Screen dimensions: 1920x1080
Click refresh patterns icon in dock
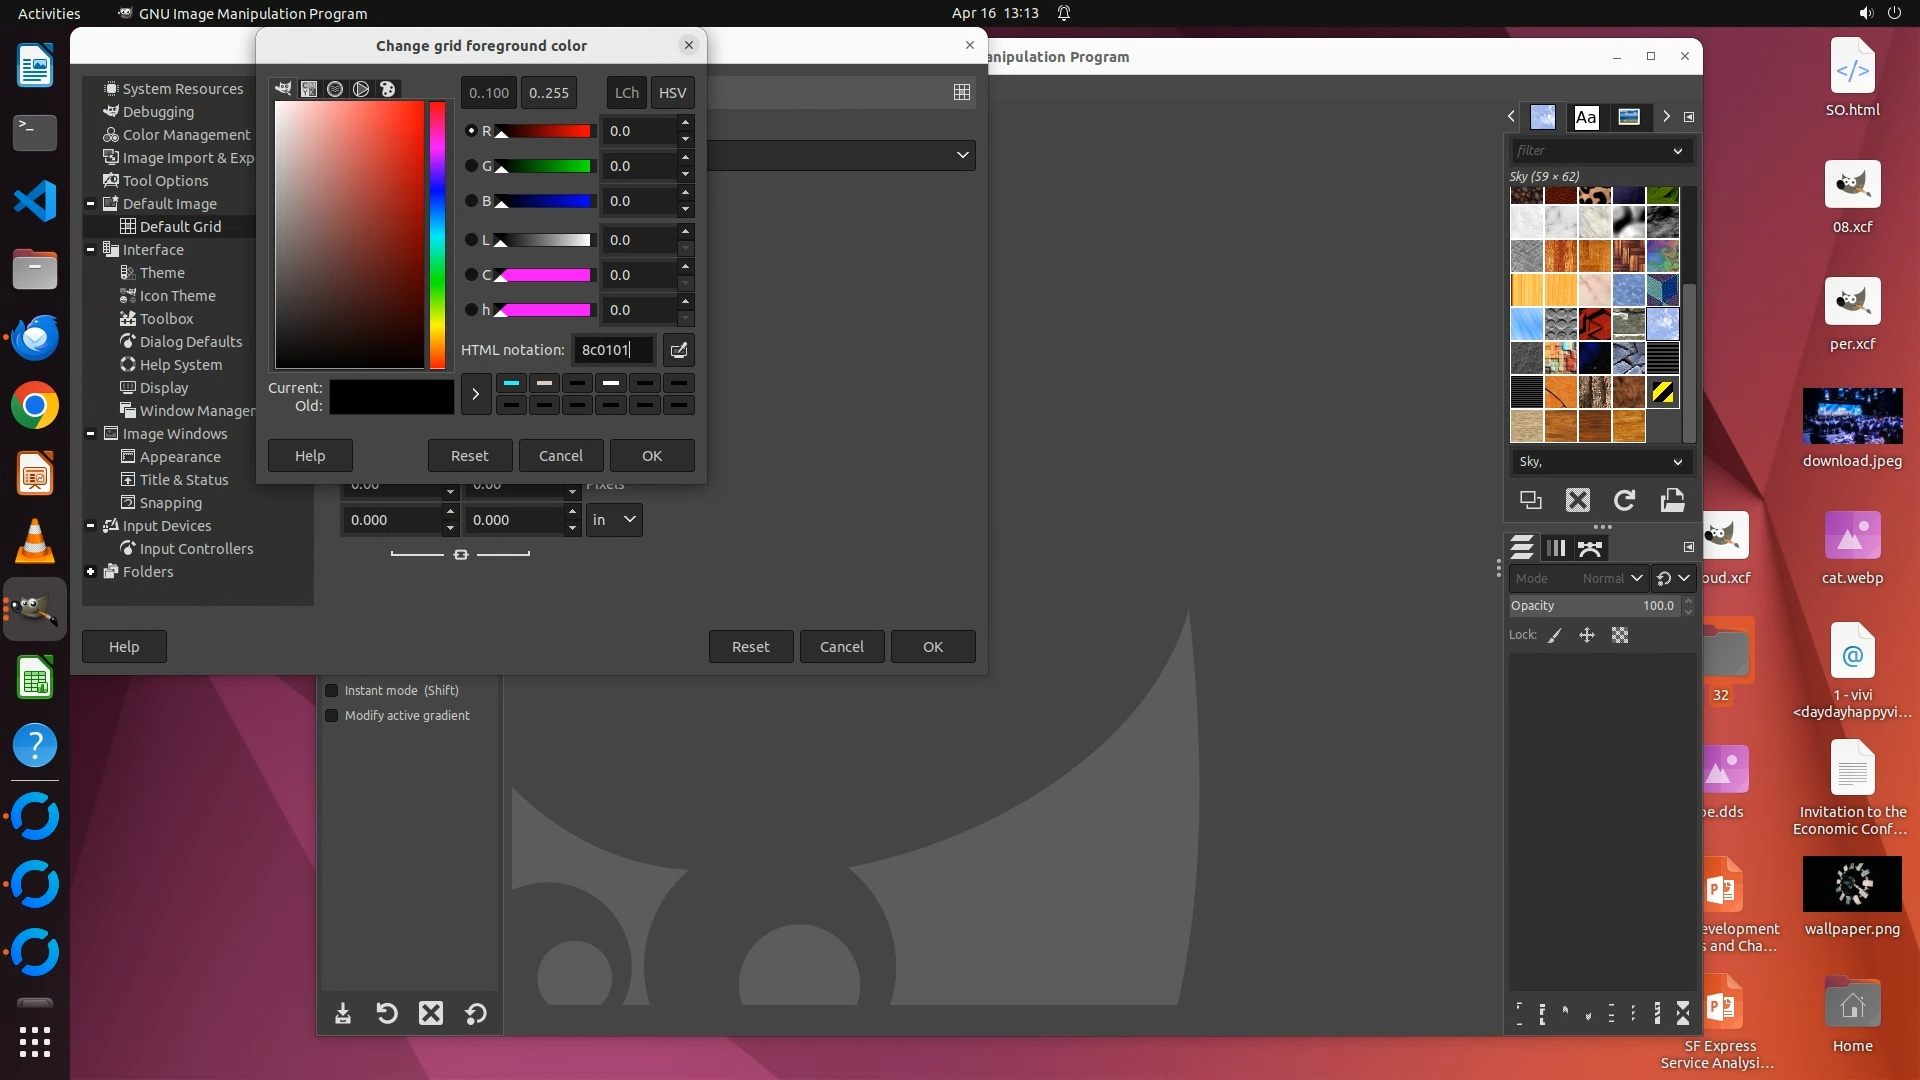tap(1624, 500)
